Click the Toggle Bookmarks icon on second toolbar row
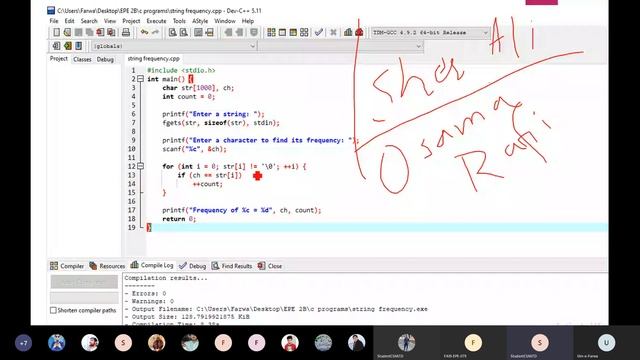Viewport: 640px width, 360px height. point(67,46)
